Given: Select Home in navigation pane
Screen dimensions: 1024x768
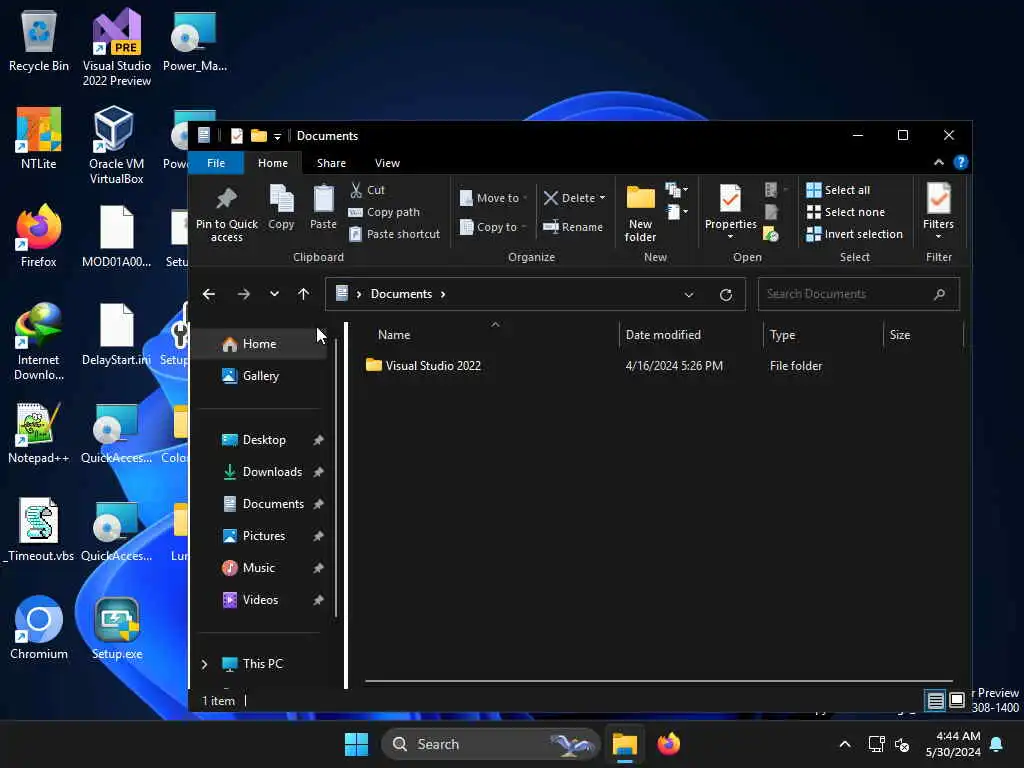Looking at the screenshot, I should 259,344.
